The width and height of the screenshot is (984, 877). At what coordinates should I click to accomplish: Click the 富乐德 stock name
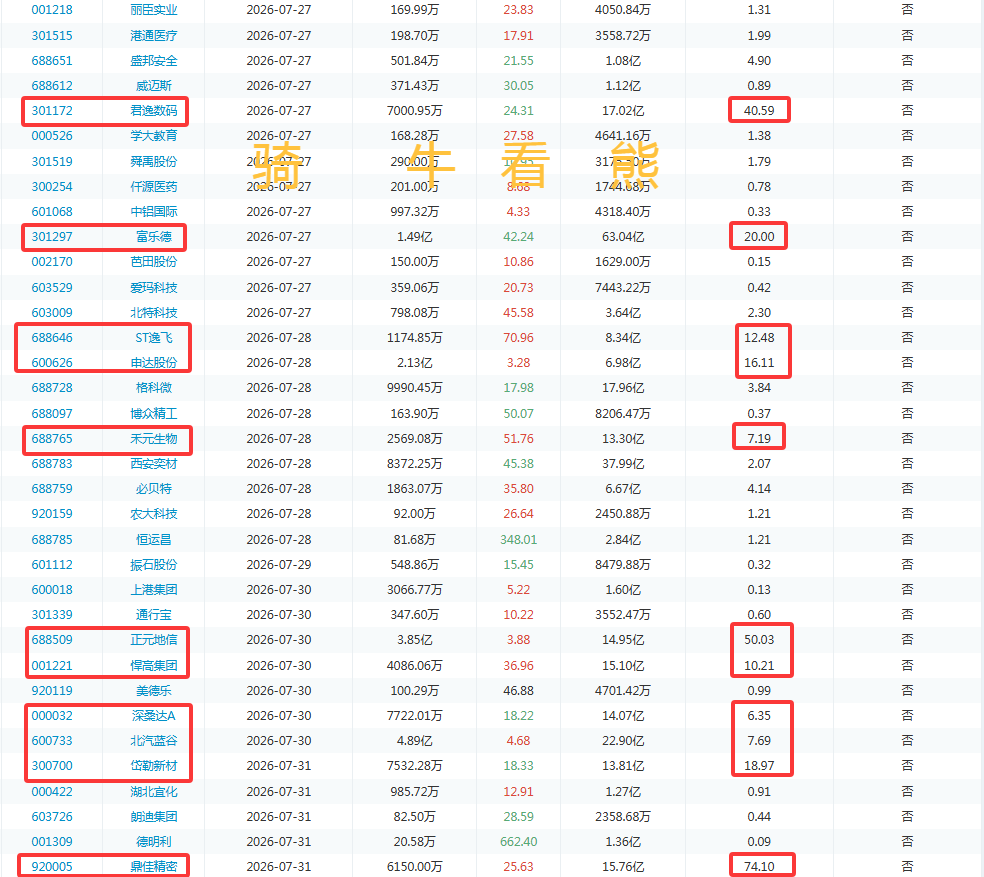click(154, 237)
